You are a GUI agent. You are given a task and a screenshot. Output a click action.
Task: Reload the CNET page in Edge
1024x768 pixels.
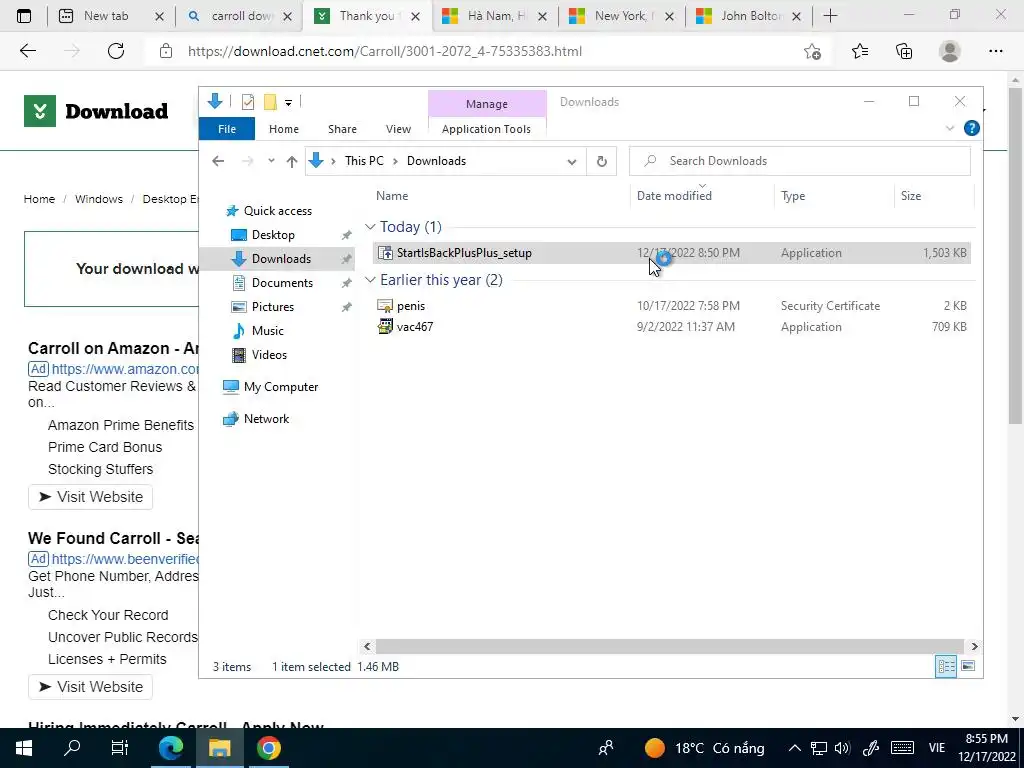coord(116,51)
